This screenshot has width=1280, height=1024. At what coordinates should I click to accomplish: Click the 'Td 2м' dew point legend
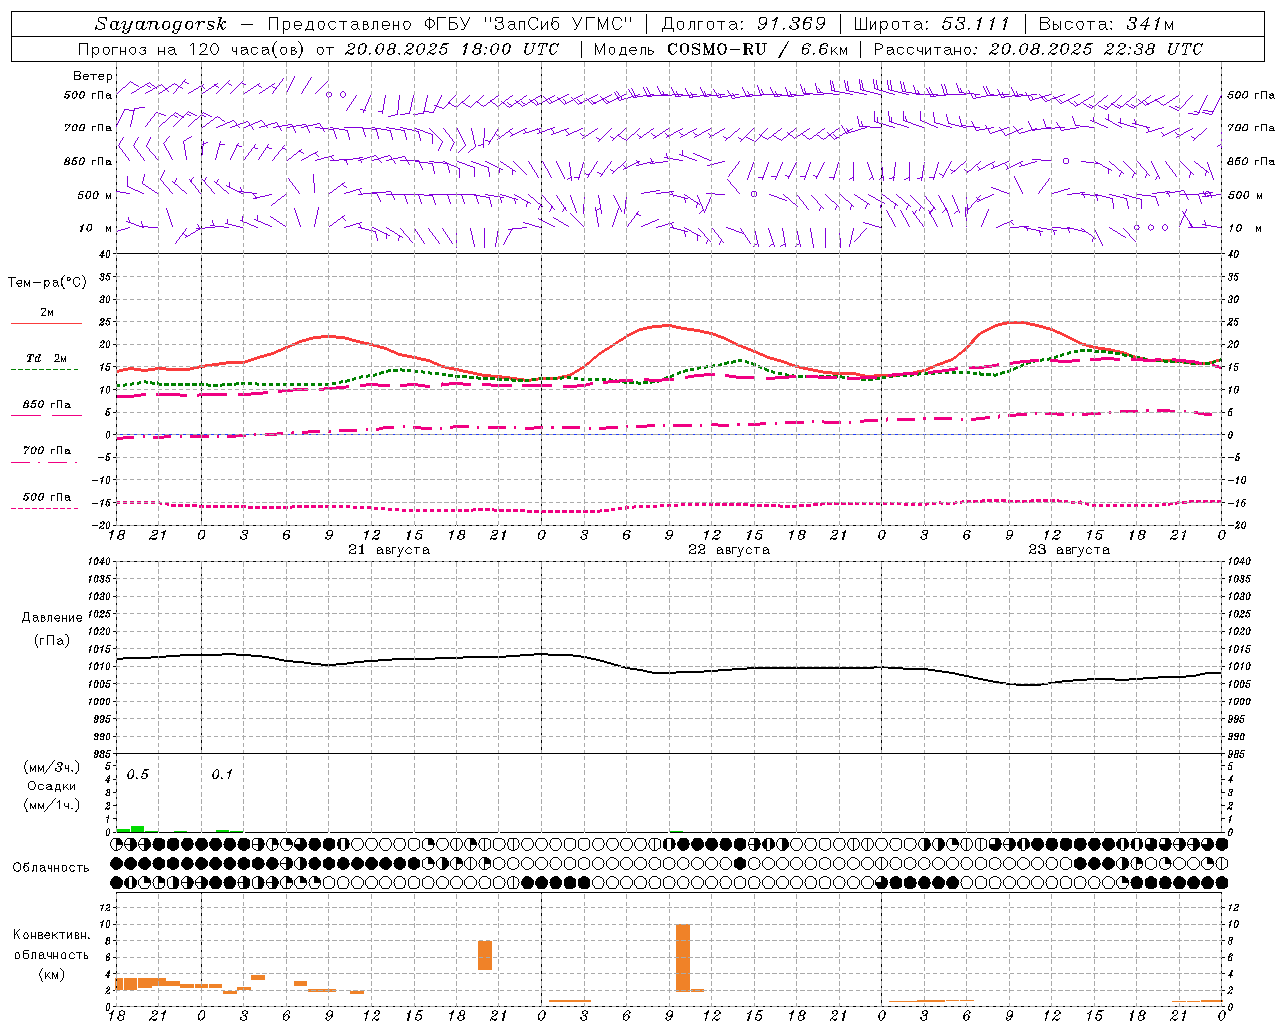pyautogui.click(x=46, y=358)
